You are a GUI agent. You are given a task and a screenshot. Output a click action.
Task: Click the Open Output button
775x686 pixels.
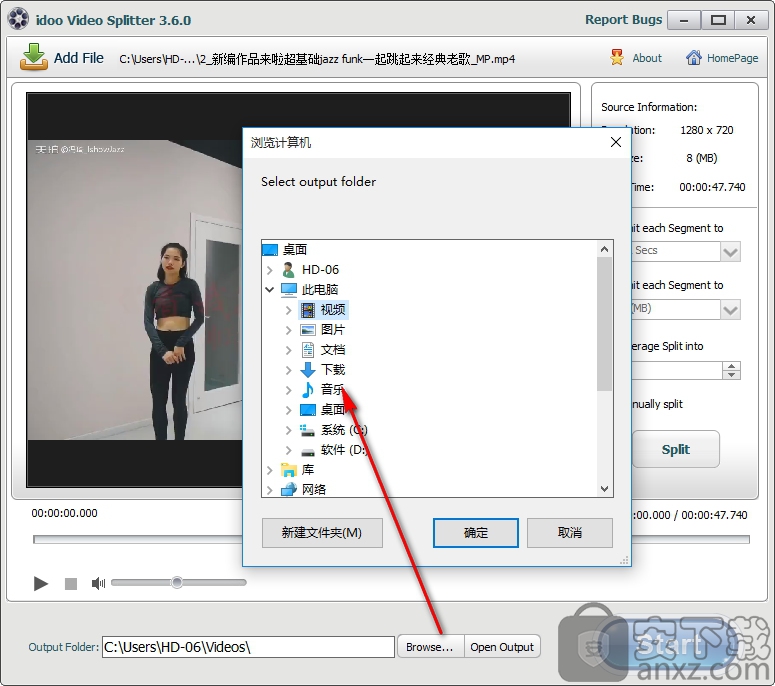(502, 647)
